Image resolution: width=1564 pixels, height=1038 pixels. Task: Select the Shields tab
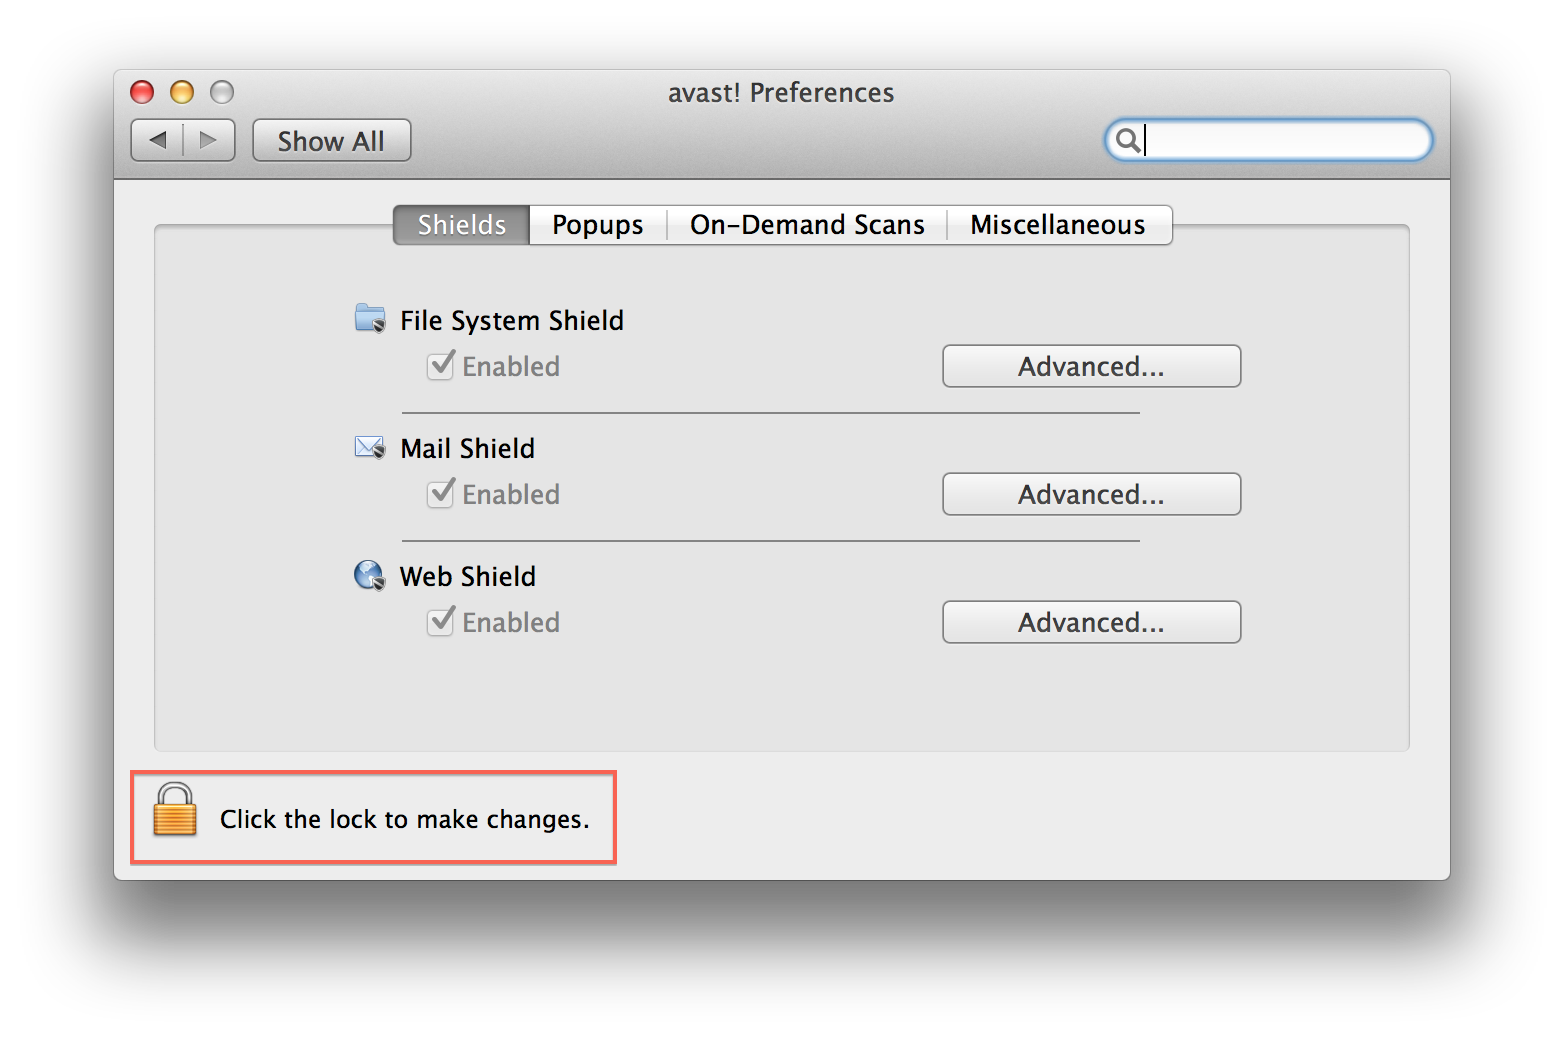460,224
